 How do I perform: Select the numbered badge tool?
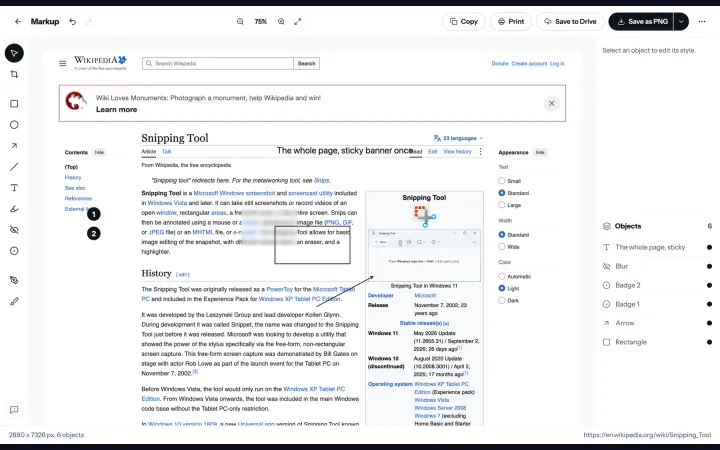tap(14, 251)
